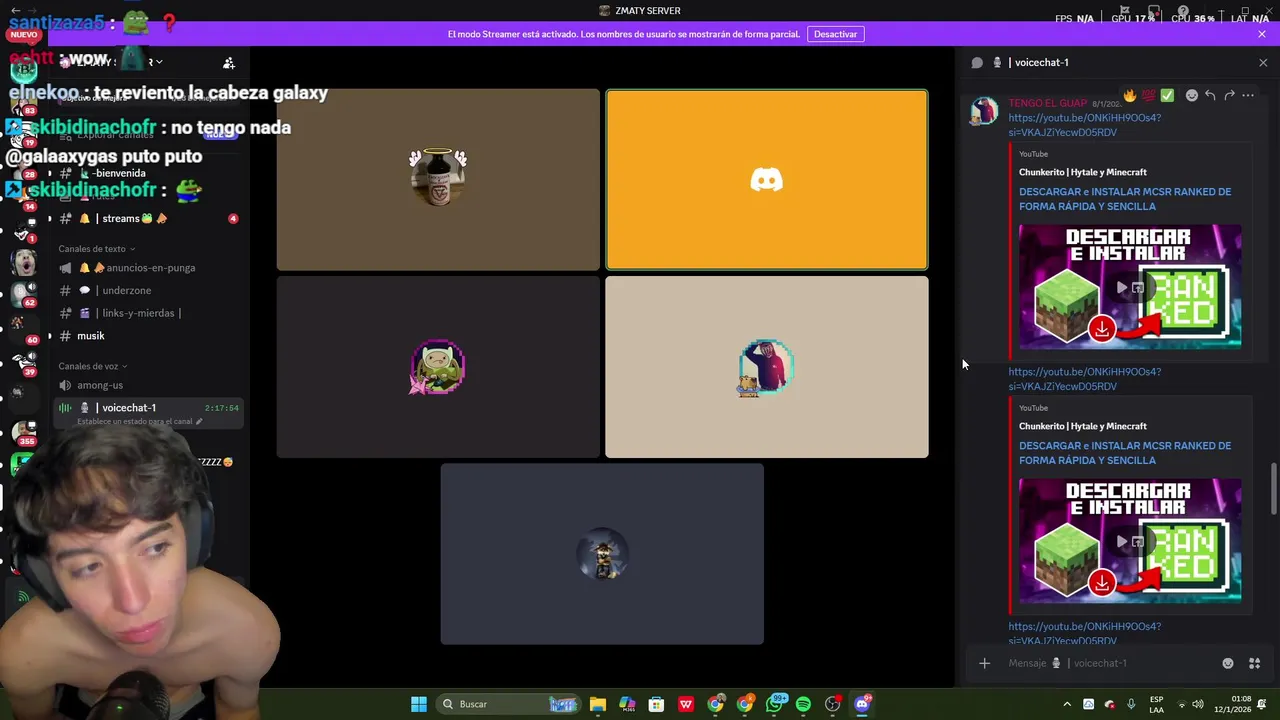Screen dimensions: 1280x720
Task: Open Microsoft Store from the taskbar
Action: pos(656,704)
